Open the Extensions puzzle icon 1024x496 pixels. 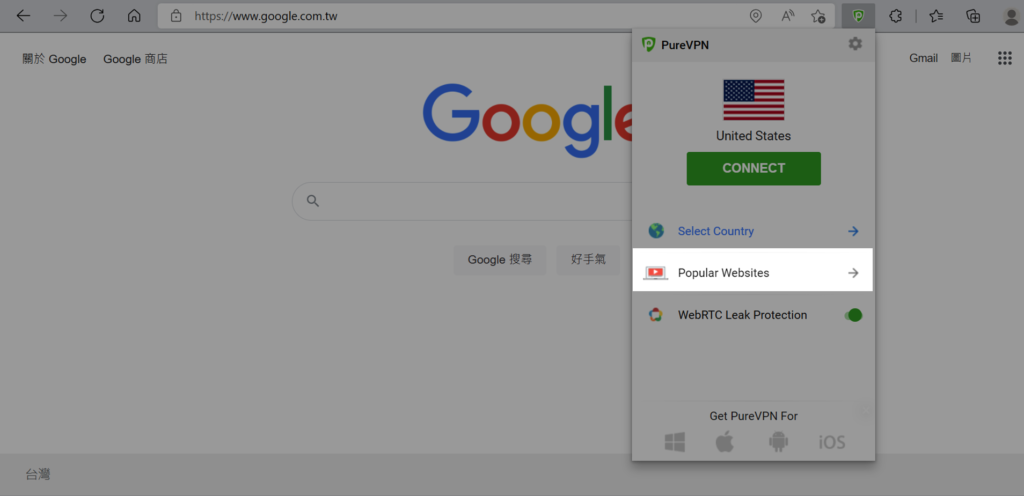point(896,16)
